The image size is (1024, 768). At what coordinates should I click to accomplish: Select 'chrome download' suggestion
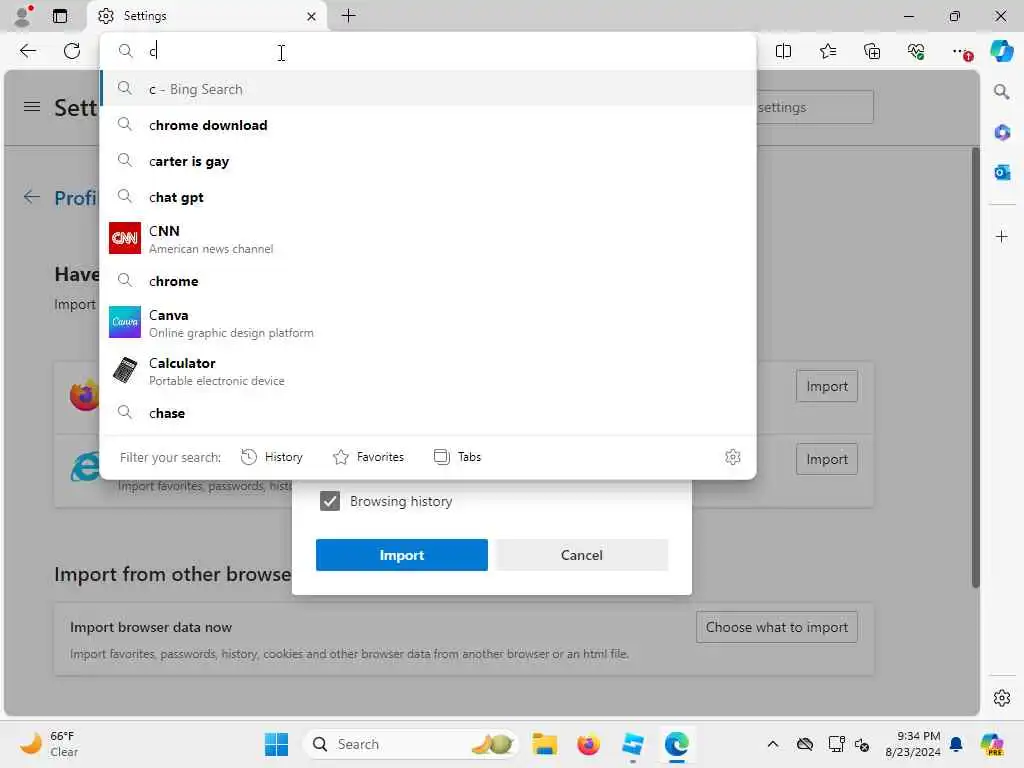[428, 125]
